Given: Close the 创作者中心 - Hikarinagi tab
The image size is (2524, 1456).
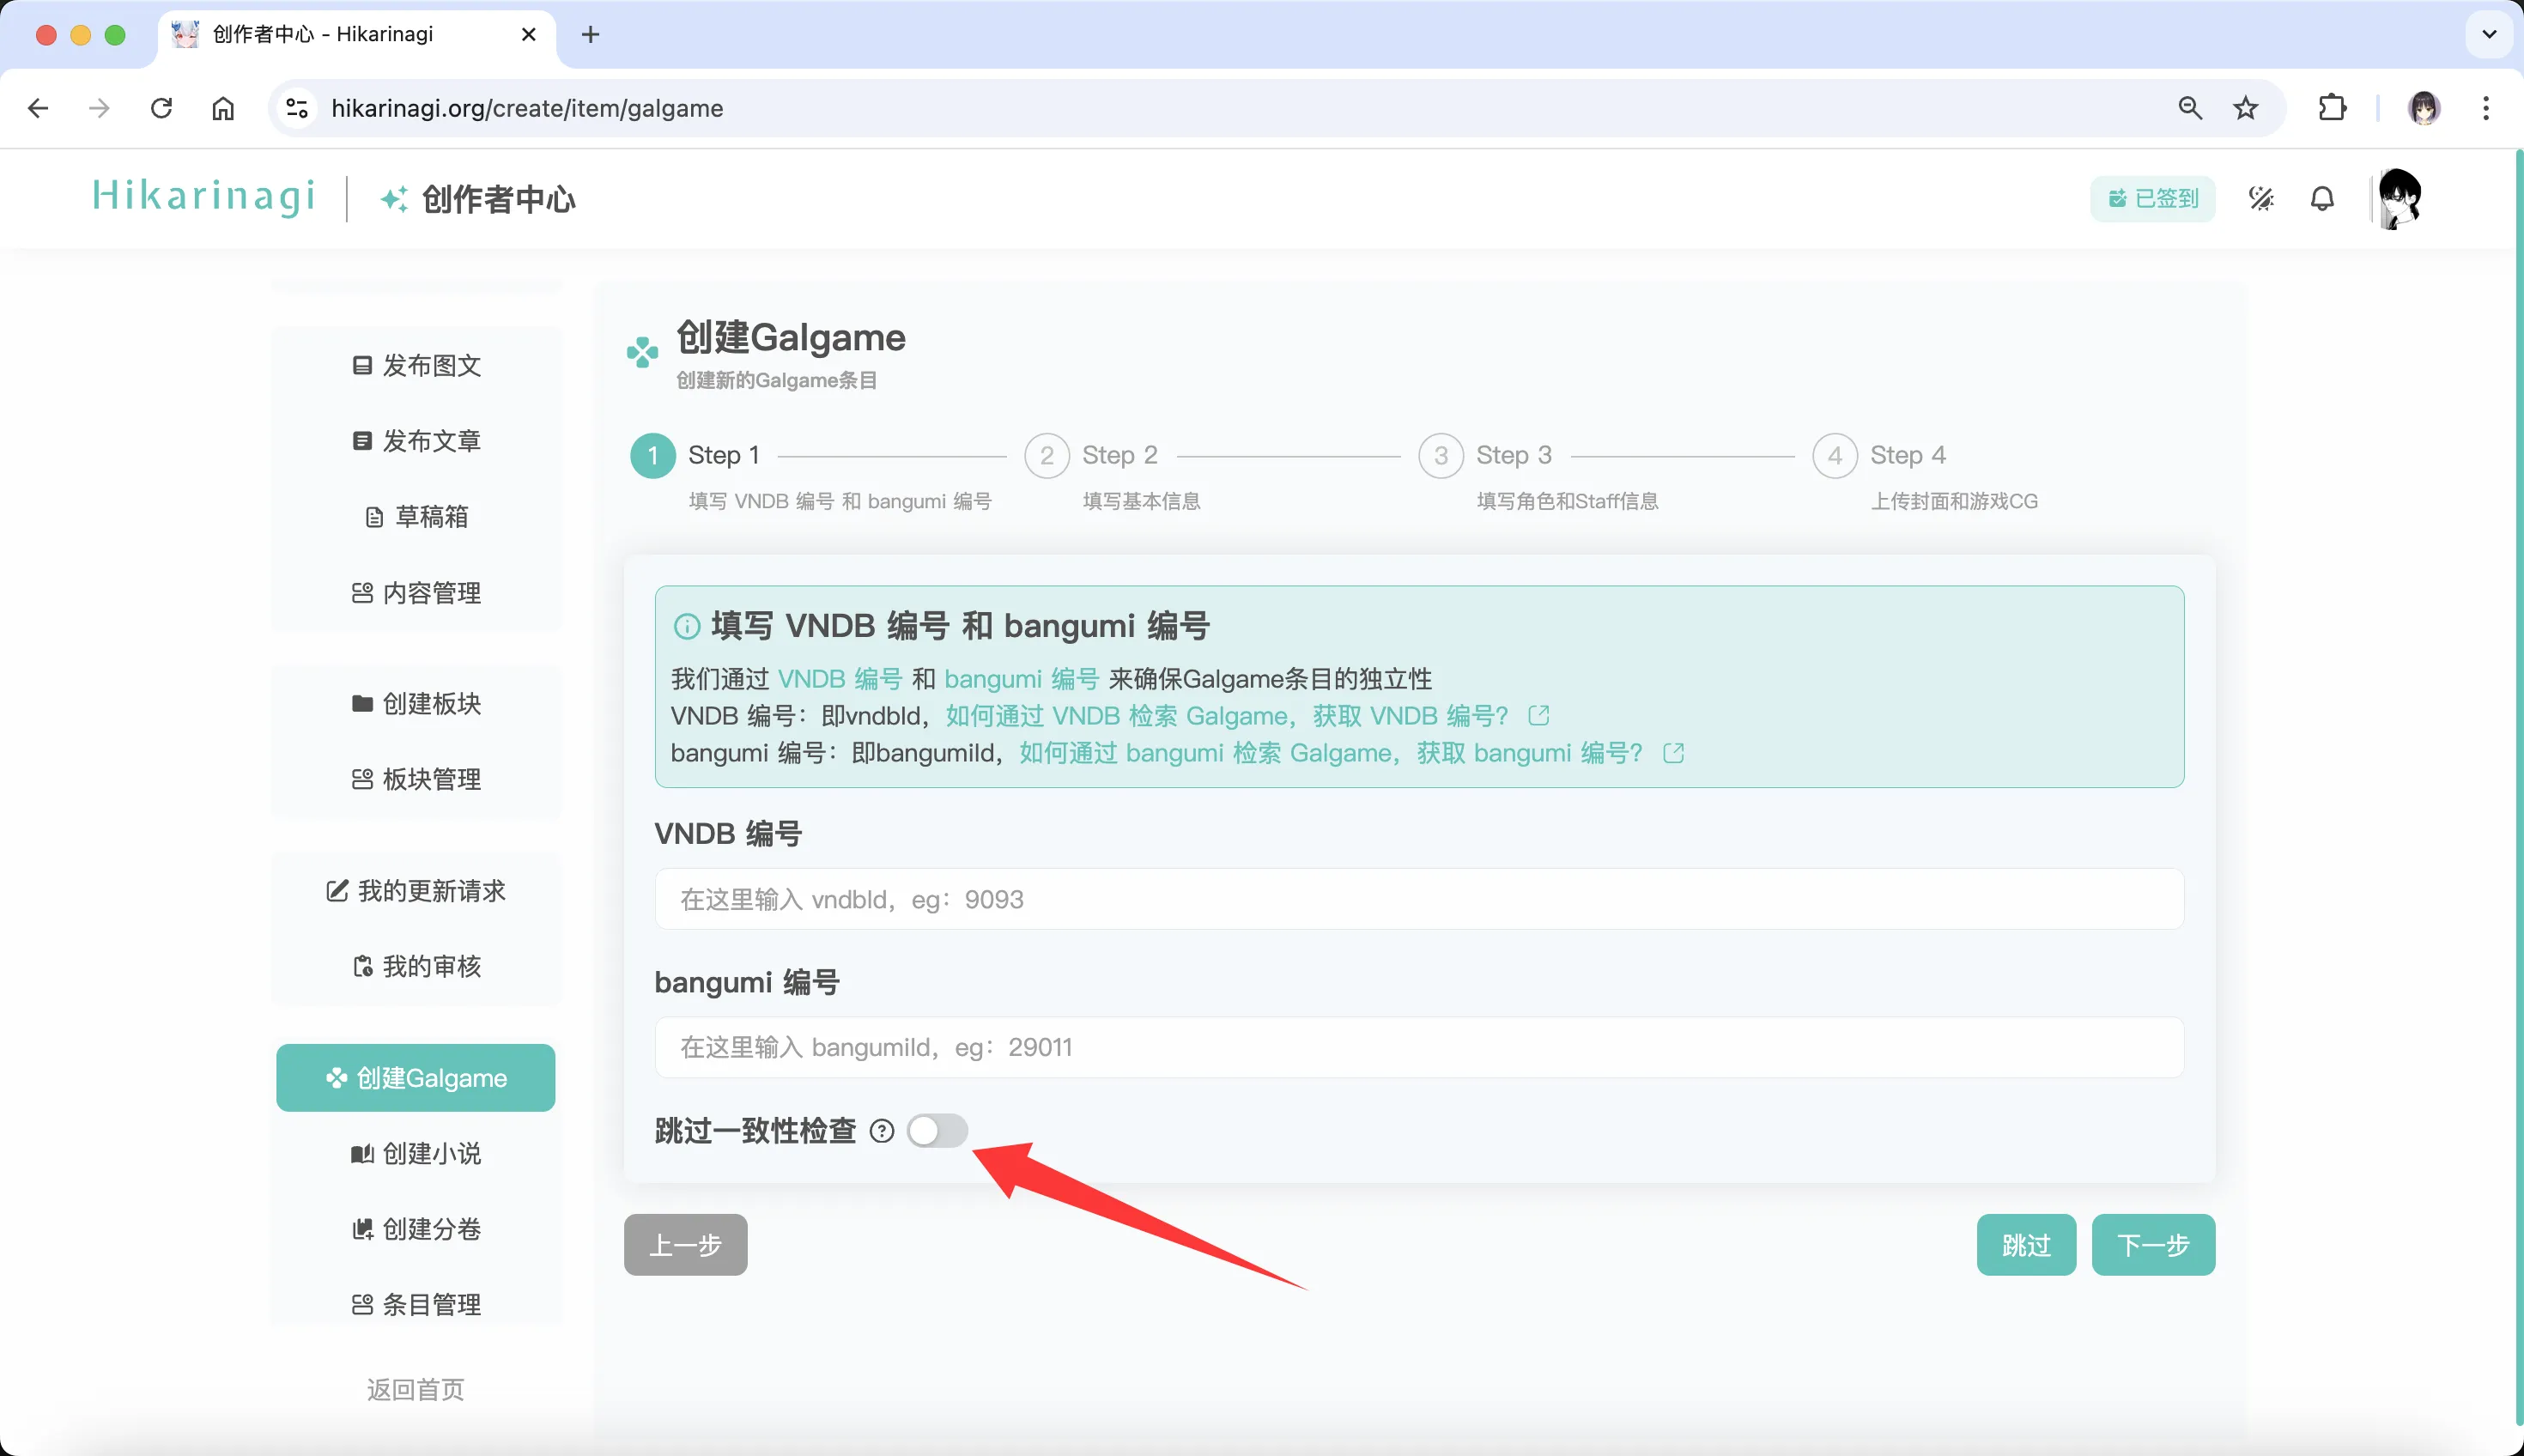Looking at the screenshot, I should [x=529, y=35].
